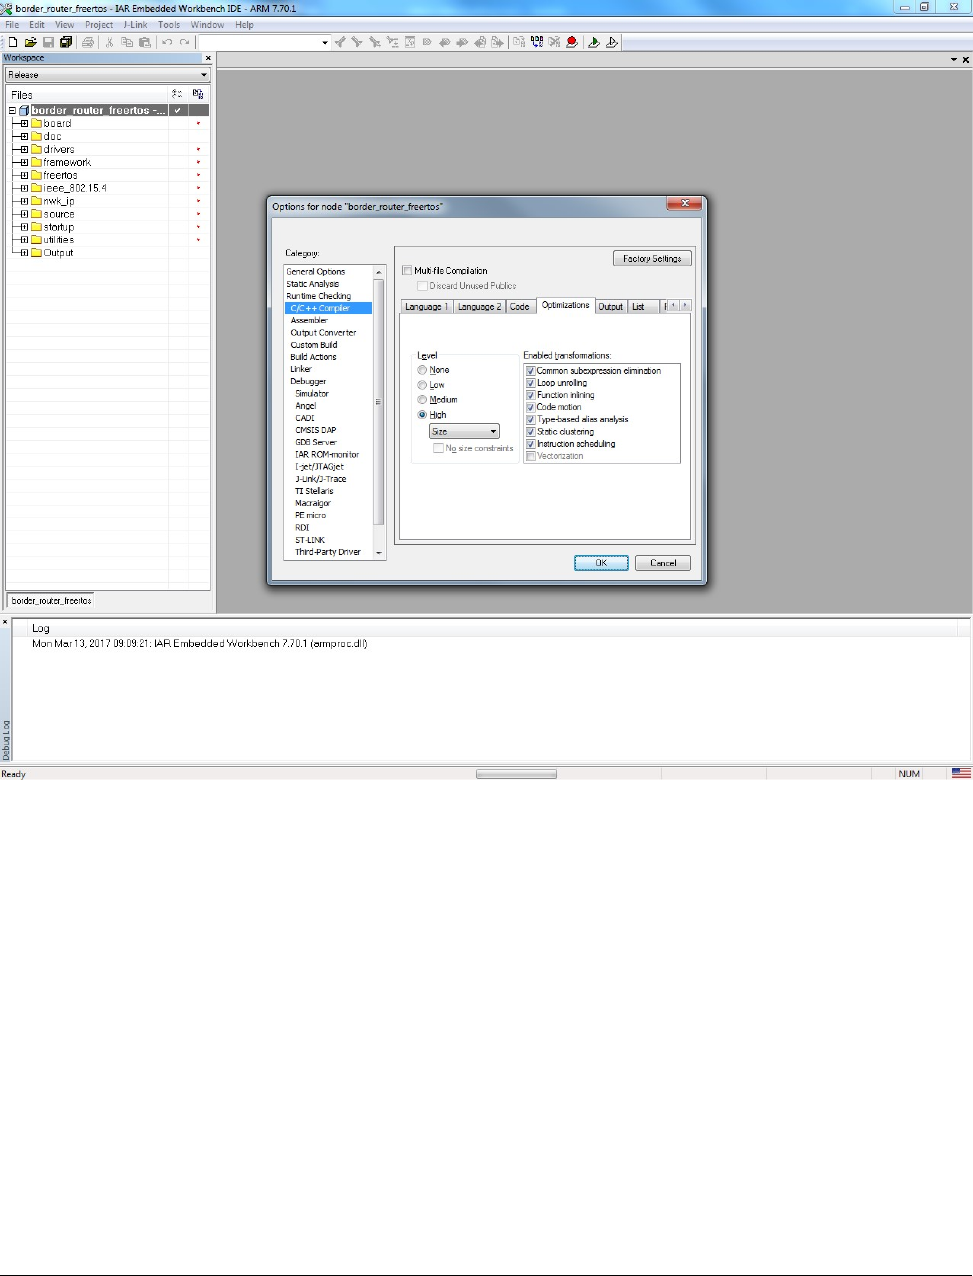This screenshot has width=973, height=1276.
Task: Expand the drivers folder
Action: 24,150
